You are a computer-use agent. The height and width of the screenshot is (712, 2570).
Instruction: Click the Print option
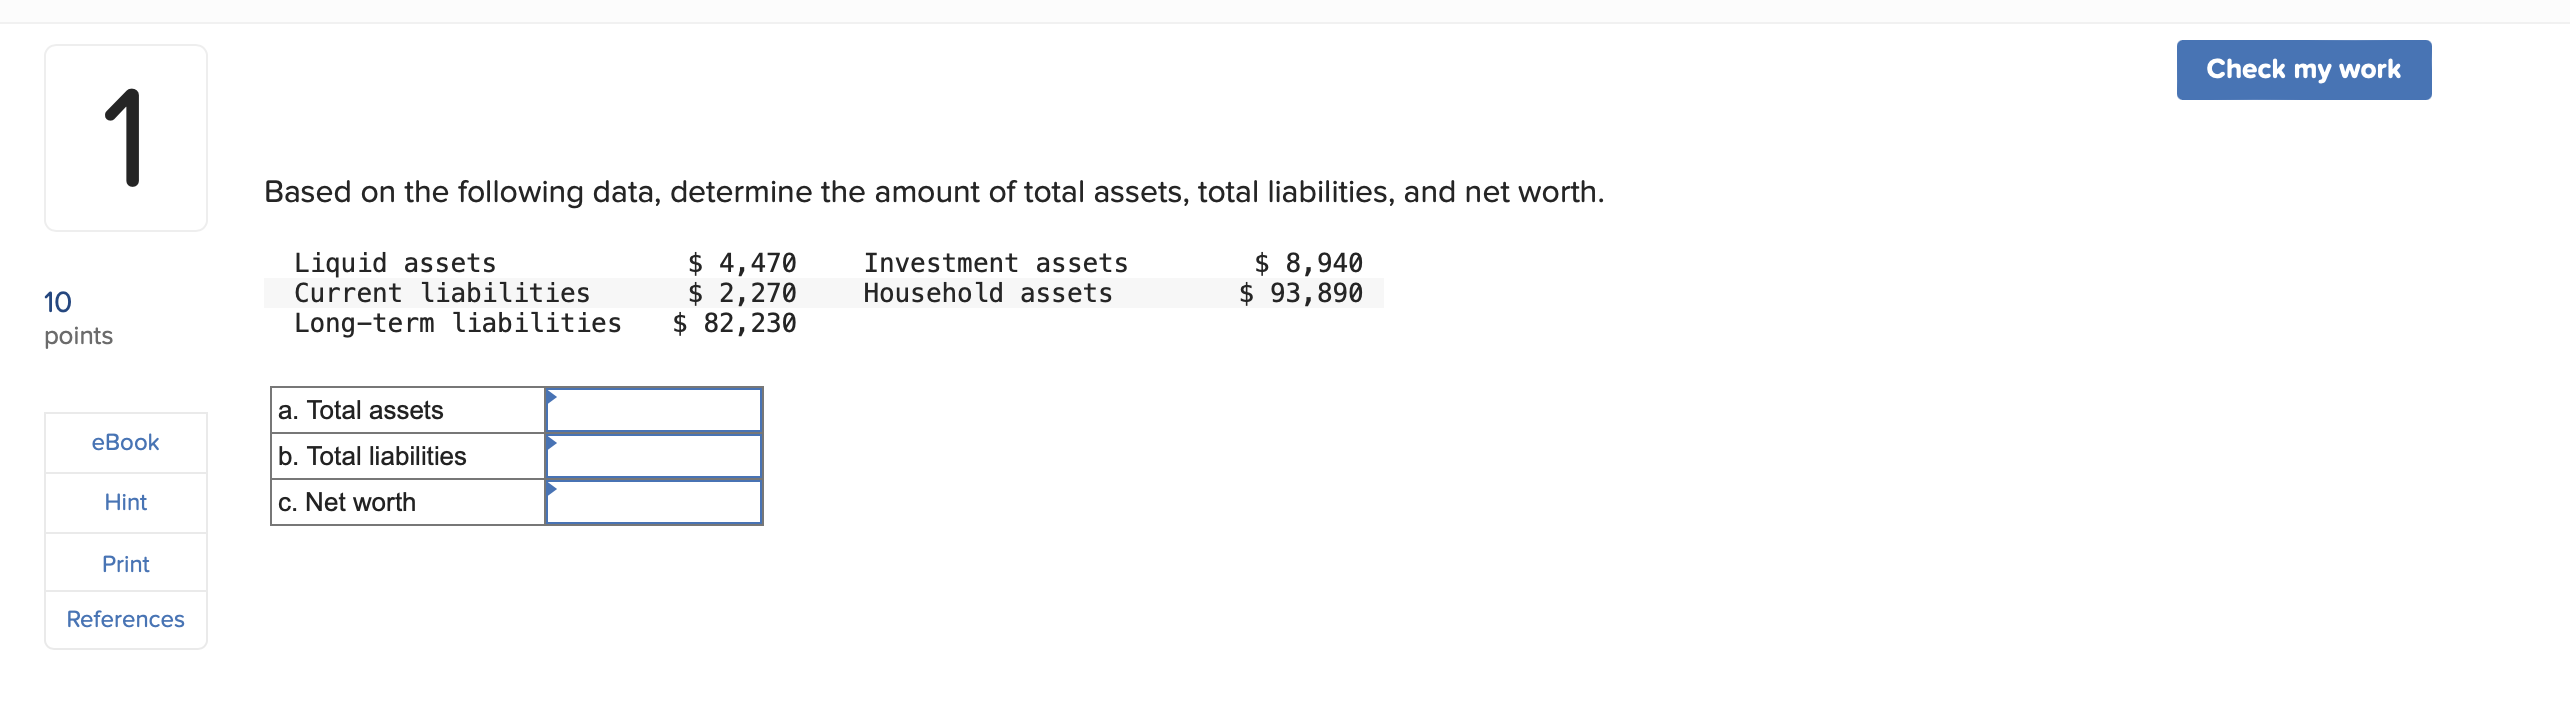pyautogui.click(x=125, y=562)
